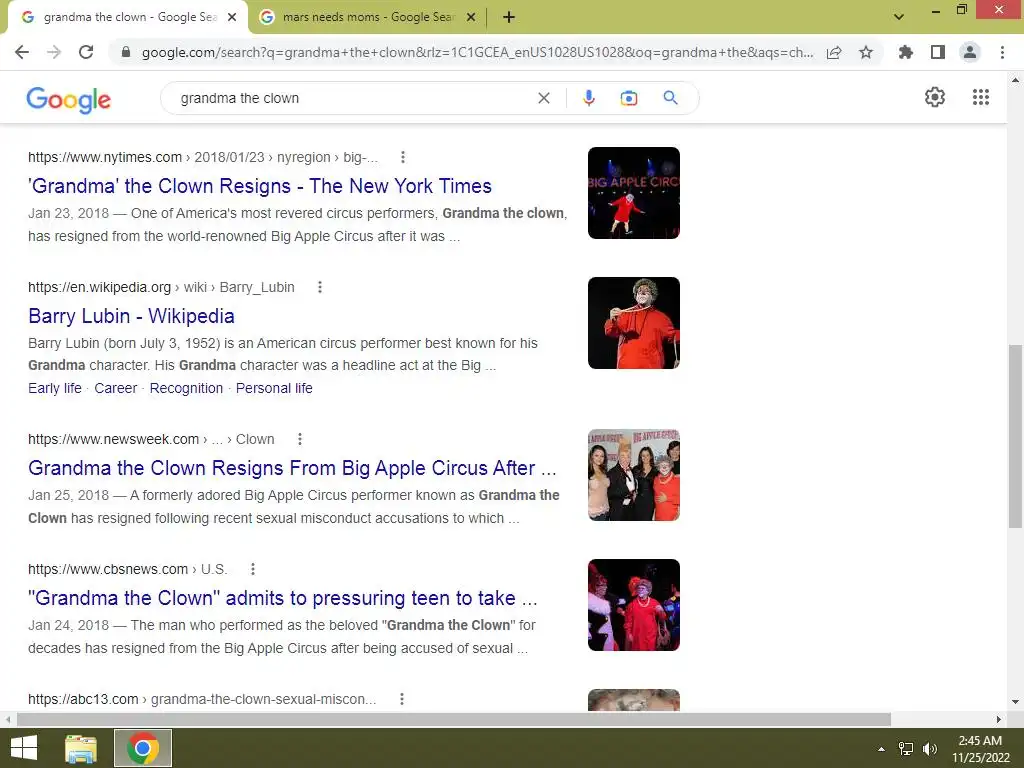Click the horizontal scrollbar thumb
The image size is (1024, 768).
(x=454, y=720)
